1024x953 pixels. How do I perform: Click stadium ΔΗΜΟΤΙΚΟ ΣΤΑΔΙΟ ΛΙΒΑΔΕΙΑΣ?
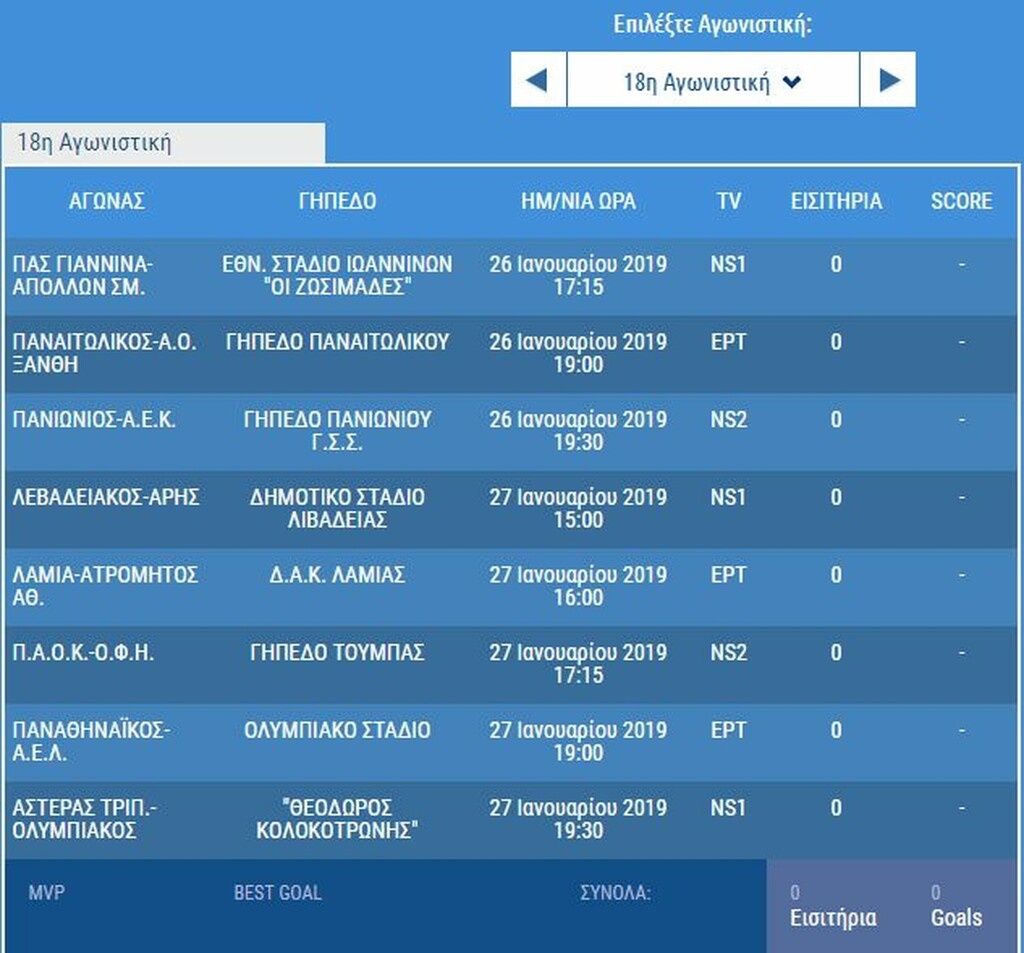(337, 508)
